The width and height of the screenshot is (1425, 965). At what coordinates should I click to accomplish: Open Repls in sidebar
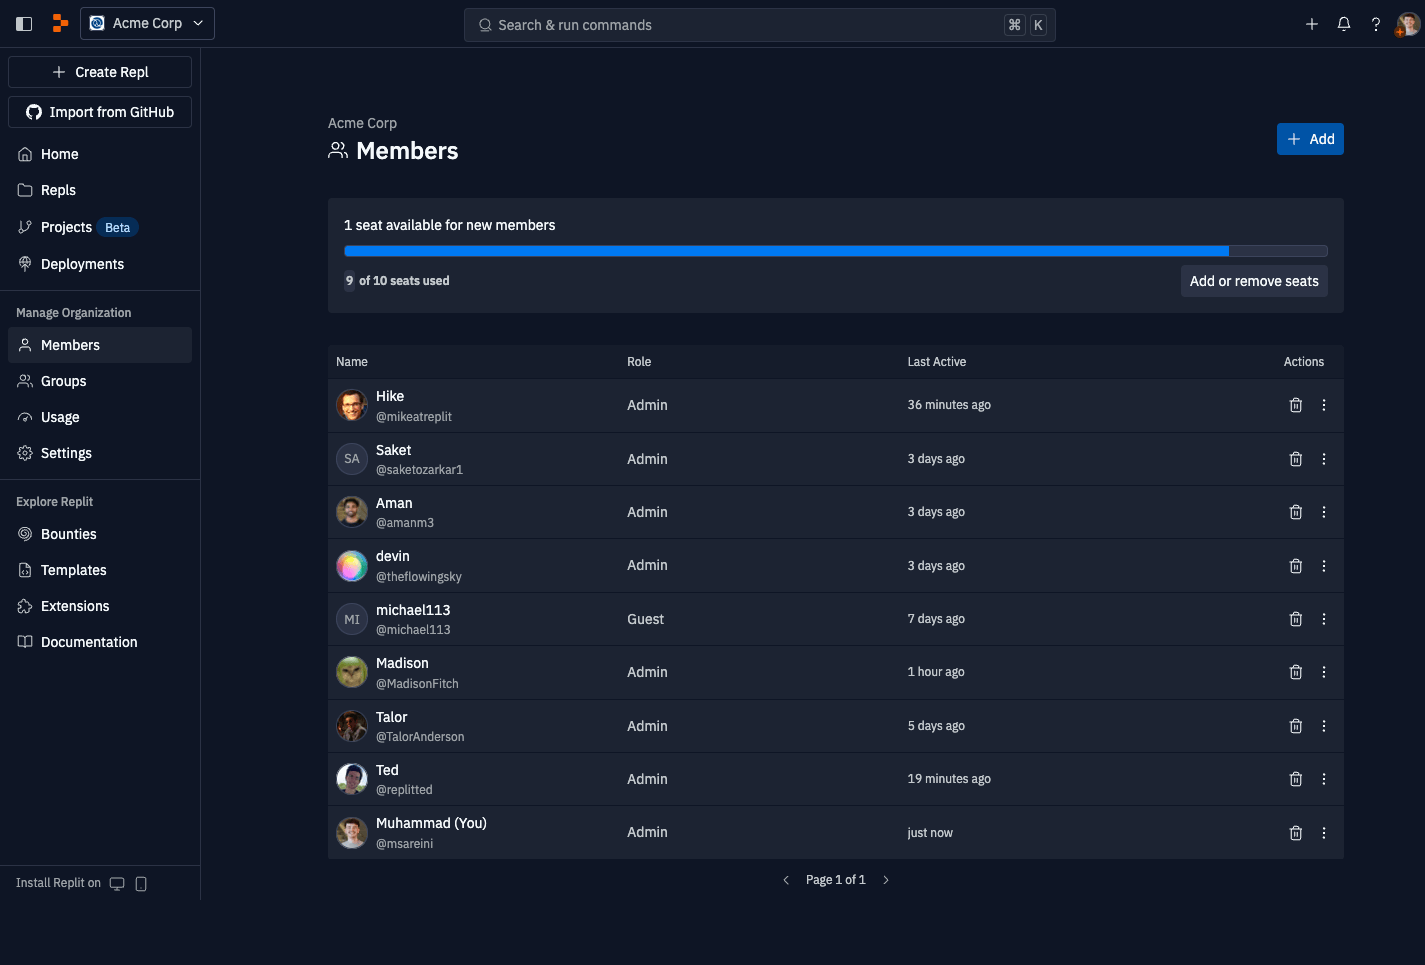100,190
